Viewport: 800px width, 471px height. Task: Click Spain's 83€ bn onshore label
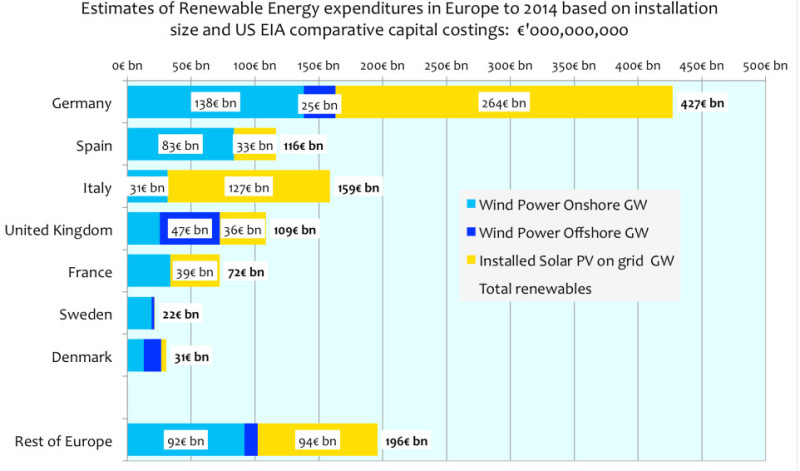pyautogui.click(x=181, y=145)
